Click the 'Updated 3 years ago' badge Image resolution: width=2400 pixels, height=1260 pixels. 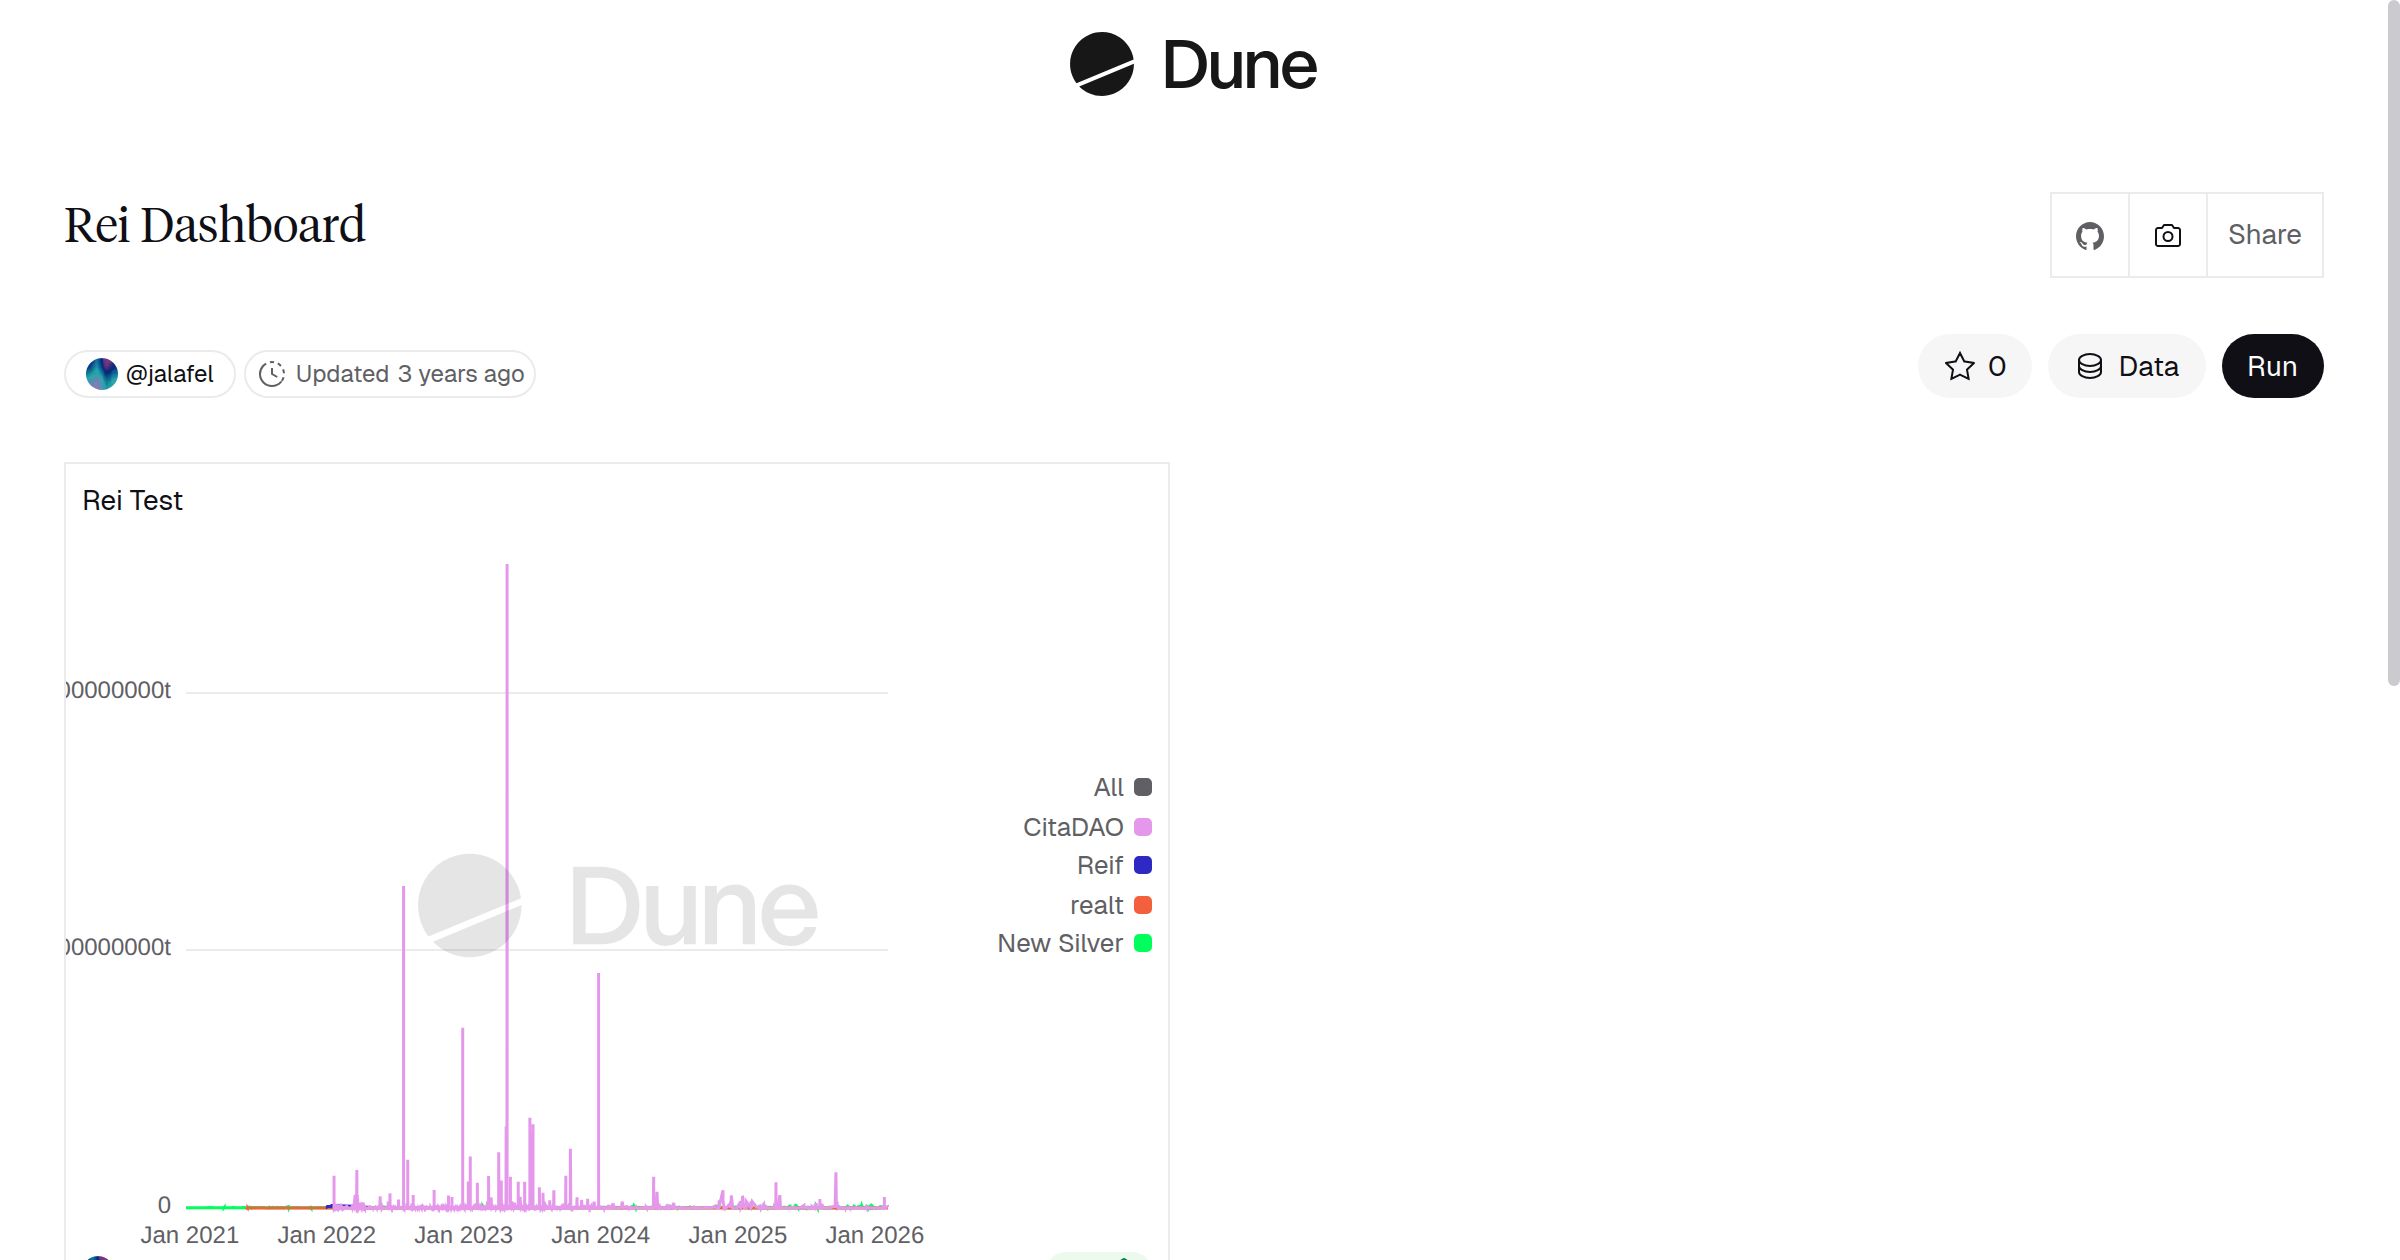pyautogui.click(x=389, y=373)
